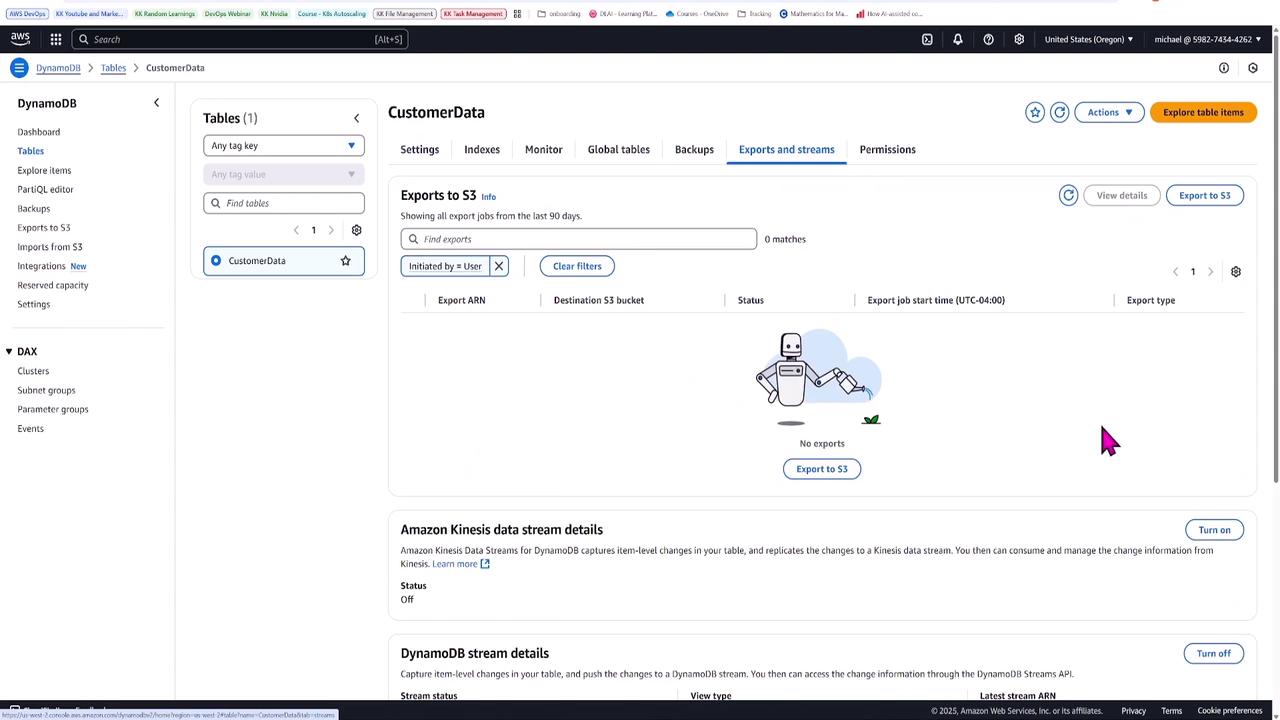The width and height of the screenshot is (1280, 720).
Task: Go to next page in Tables list
Action: coord(331,230)
